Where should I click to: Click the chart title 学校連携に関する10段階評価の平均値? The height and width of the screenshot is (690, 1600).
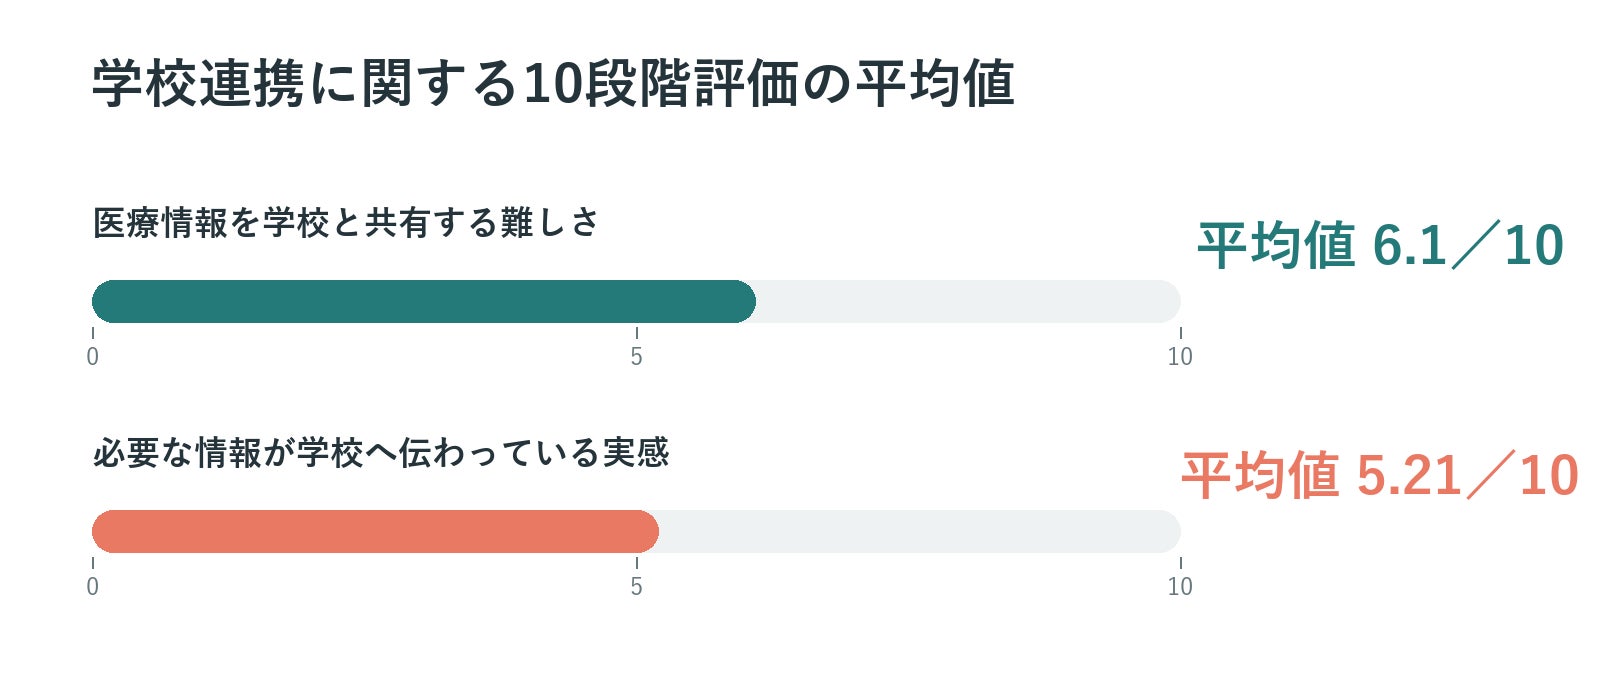(553, 83)
